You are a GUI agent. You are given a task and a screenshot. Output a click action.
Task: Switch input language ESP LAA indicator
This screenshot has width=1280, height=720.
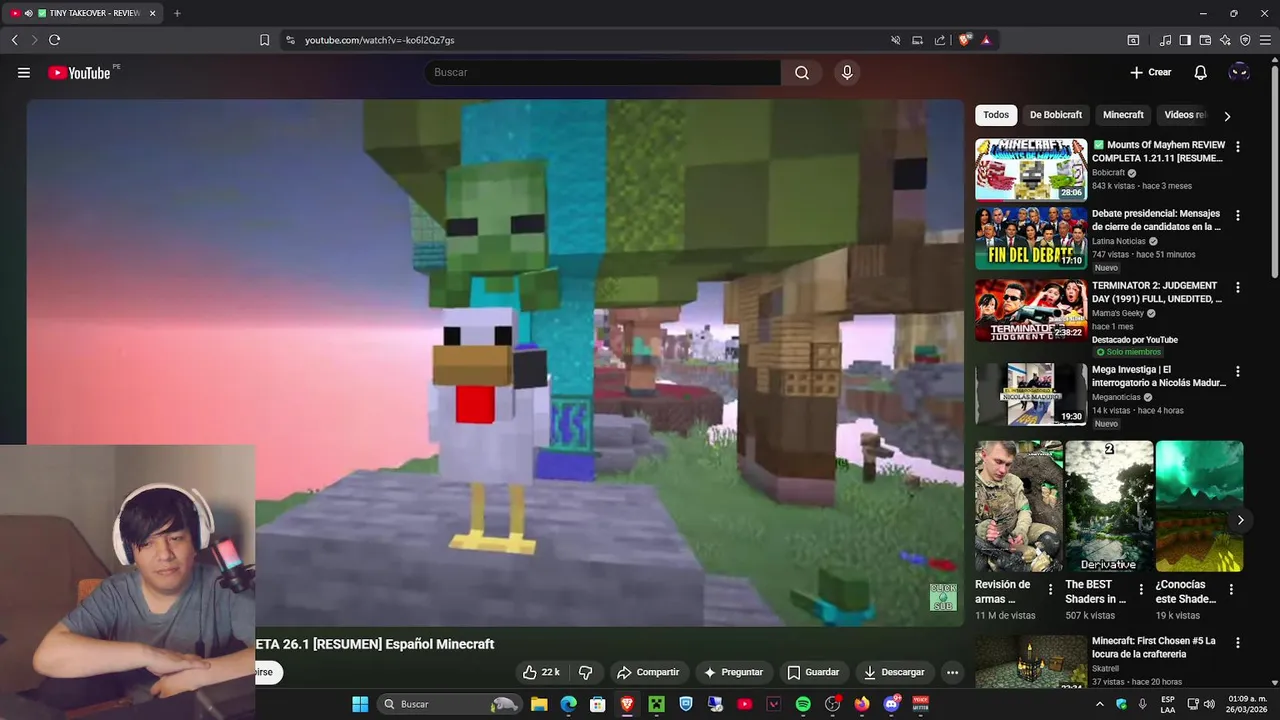[1168, 704]
